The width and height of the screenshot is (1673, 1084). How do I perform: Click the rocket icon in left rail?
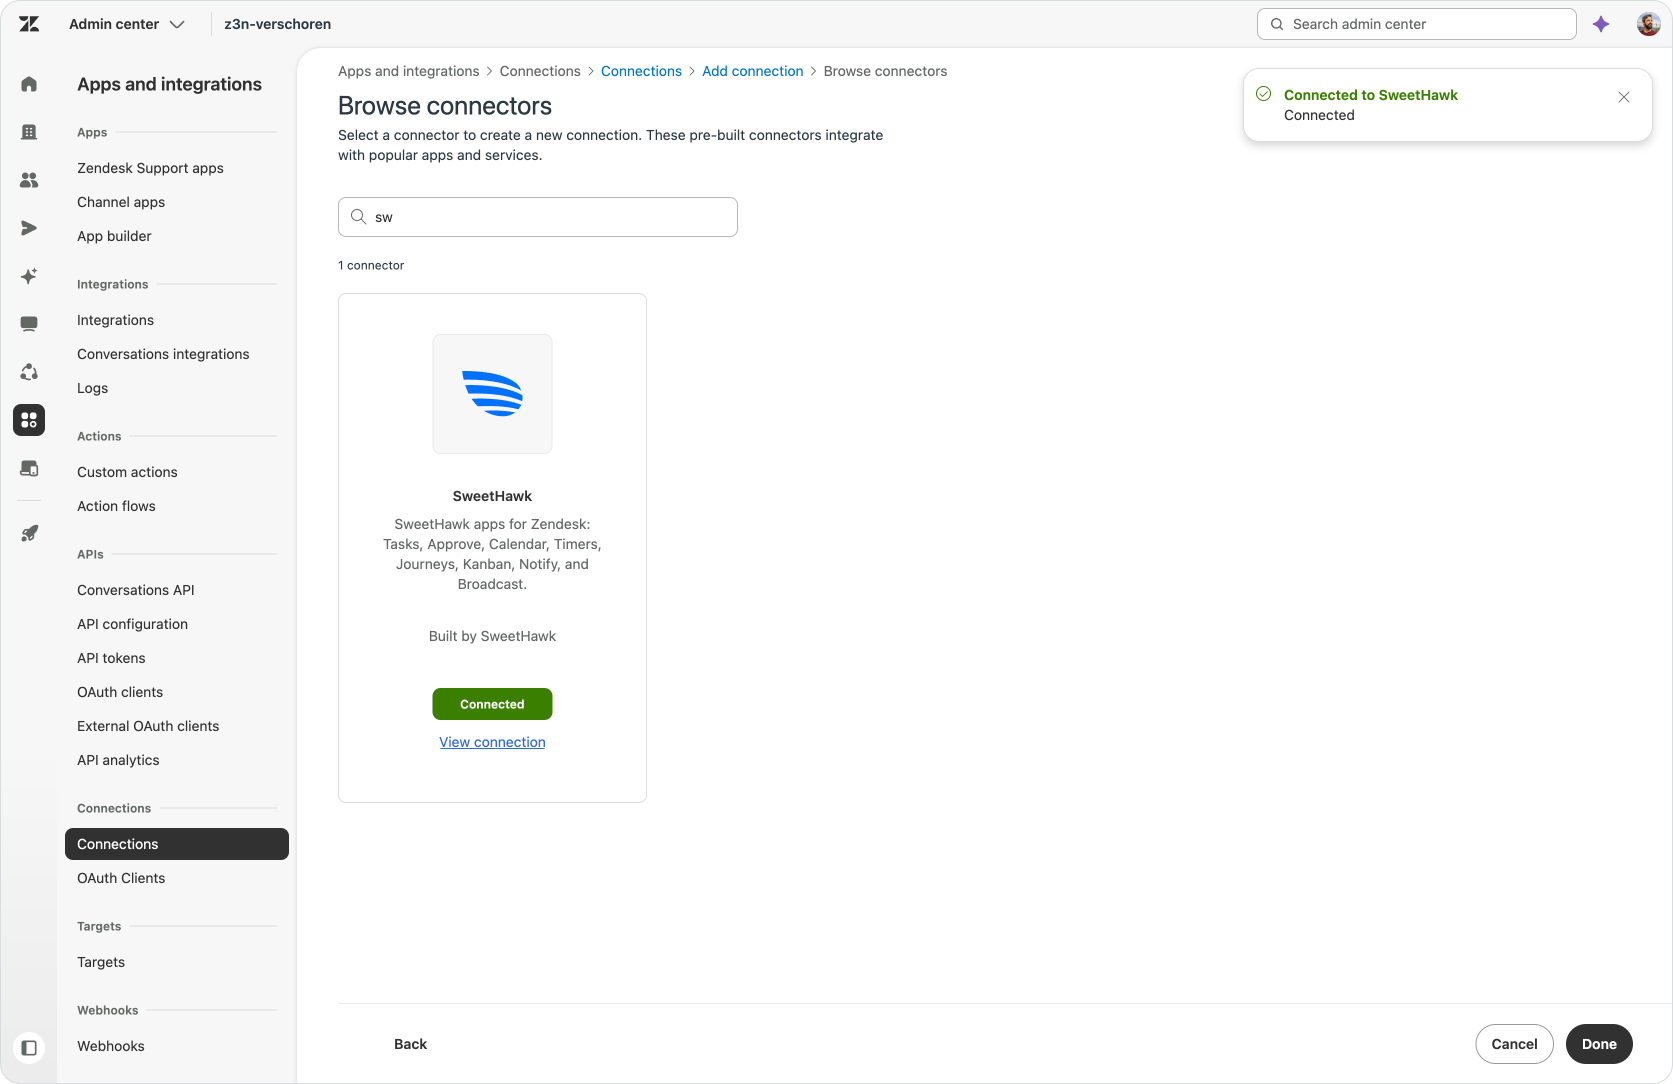tap(29, 533)
